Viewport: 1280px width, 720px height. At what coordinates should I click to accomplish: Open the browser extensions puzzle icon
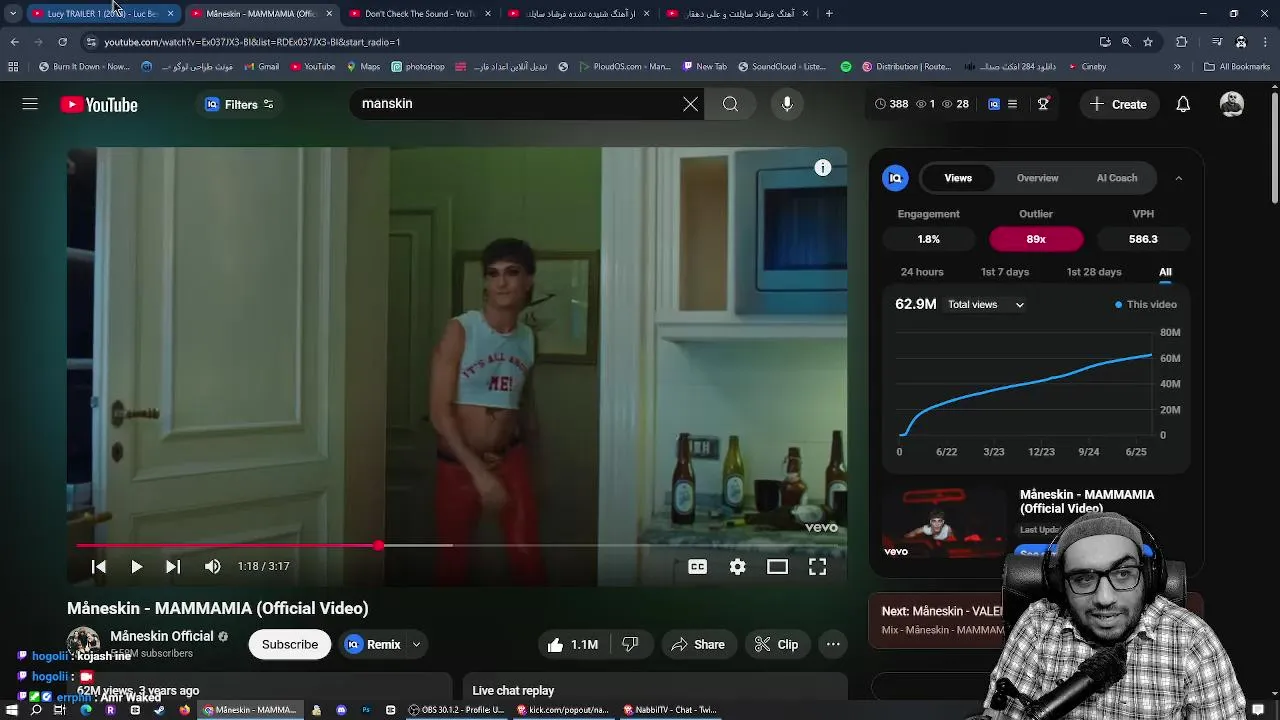(x=1181, y=42)
